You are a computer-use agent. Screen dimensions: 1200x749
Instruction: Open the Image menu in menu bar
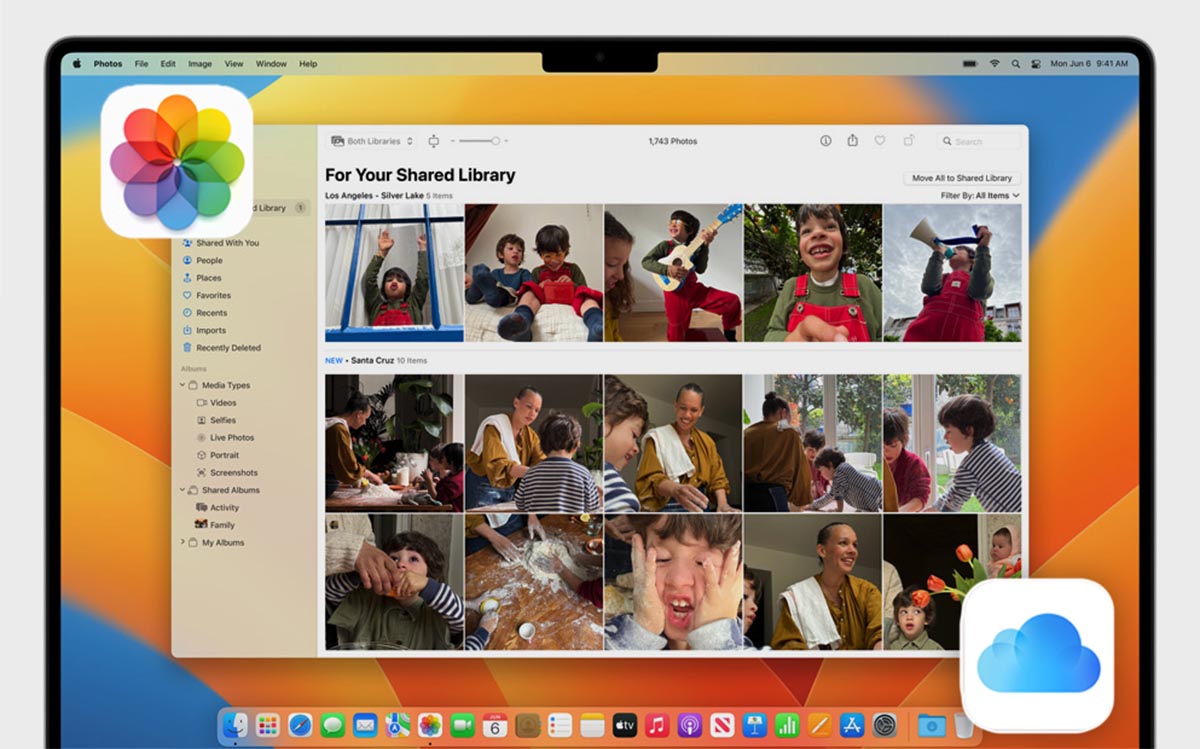(200, 64)
